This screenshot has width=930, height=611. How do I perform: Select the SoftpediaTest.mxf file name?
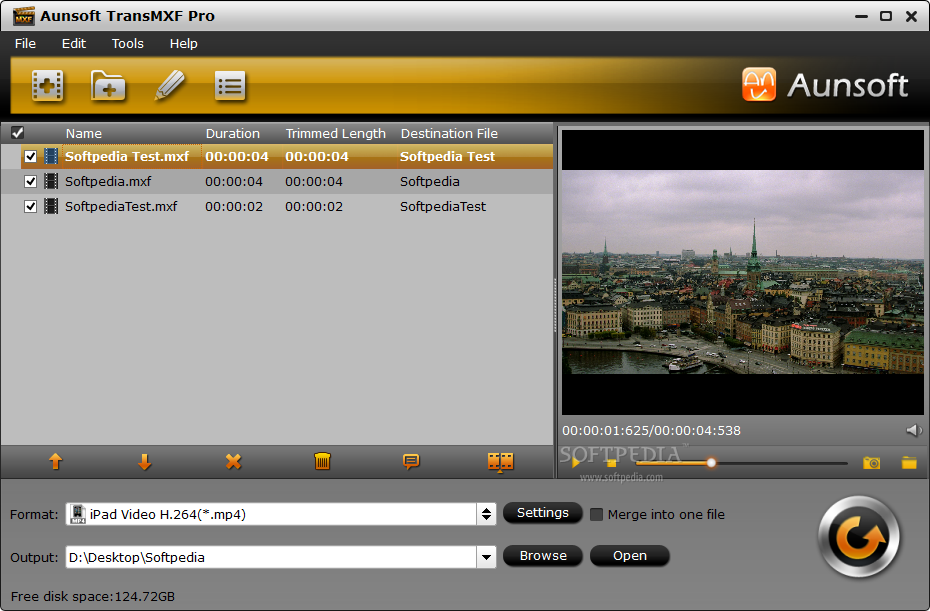pyautogui.click(x=121, y=206)
